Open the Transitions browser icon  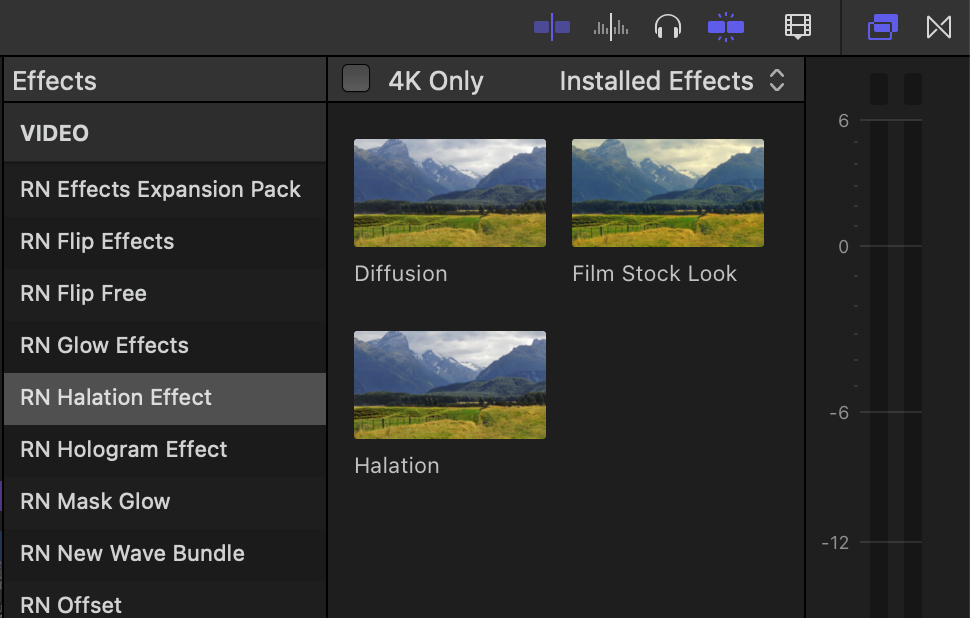(x=938, y=27)
